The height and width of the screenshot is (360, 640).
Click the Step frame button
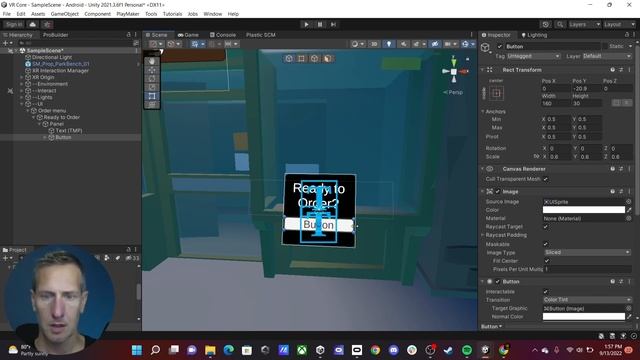click(333, 24)
